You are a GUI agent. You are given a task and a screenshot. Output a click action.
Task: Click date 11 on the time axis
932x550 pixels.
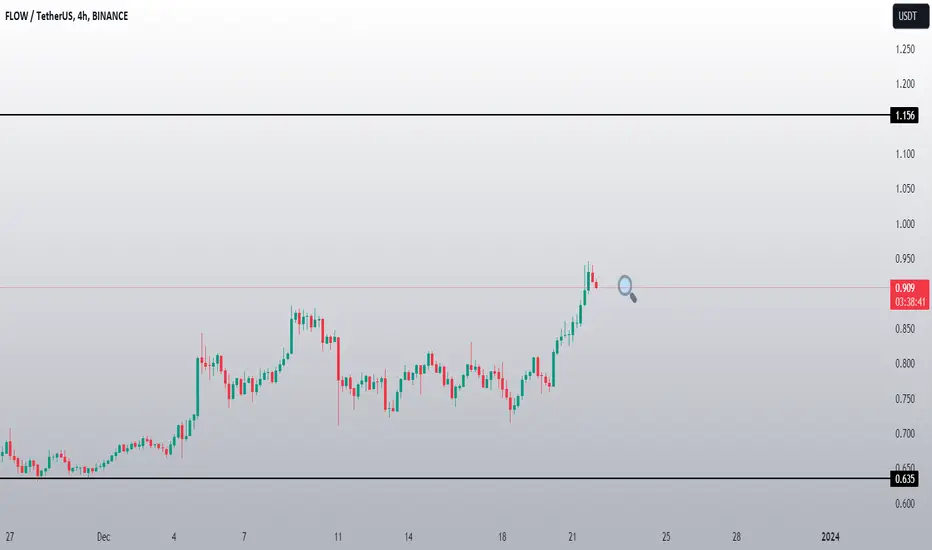[x=339, y=536]
